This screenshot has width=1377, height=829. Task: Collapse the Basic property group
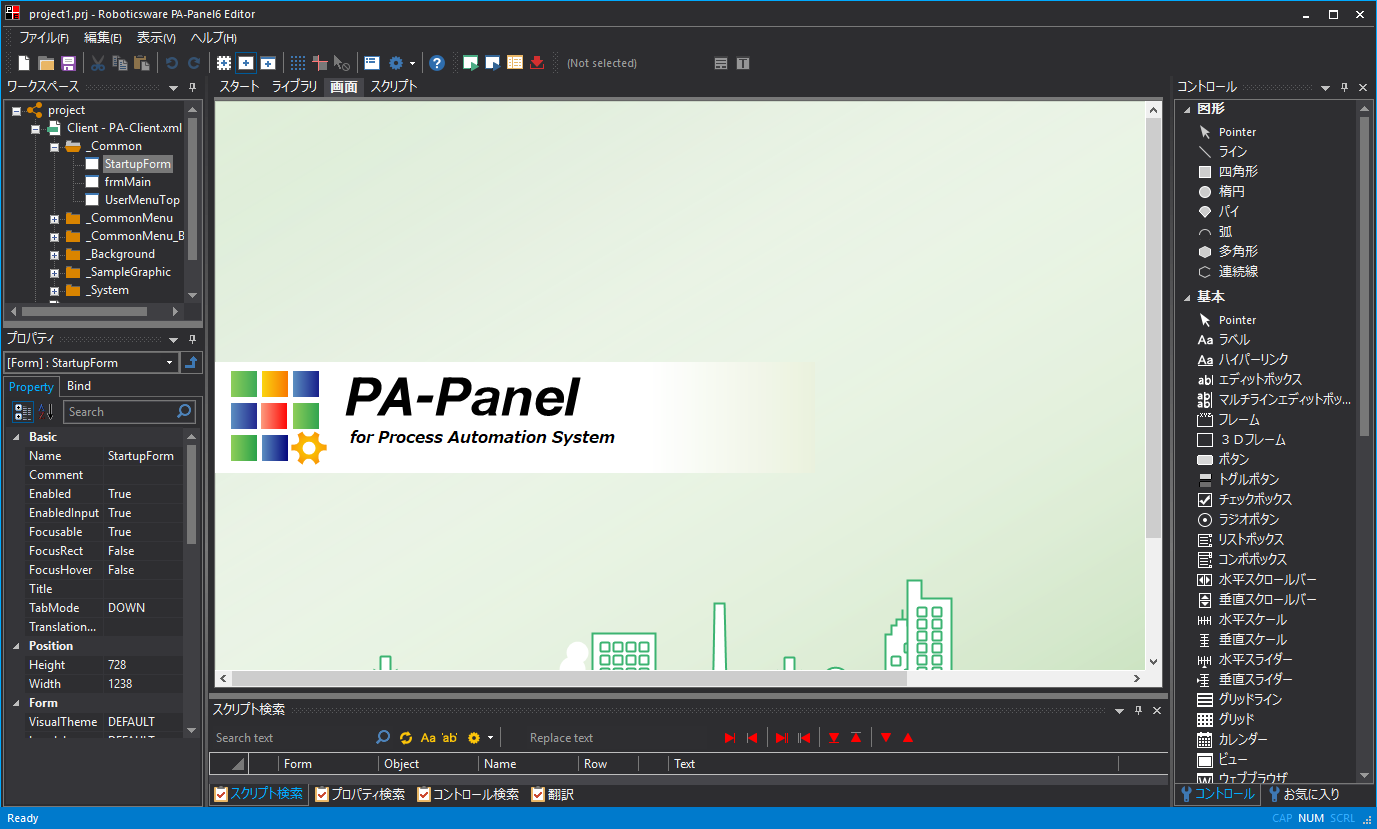[16, 437]
